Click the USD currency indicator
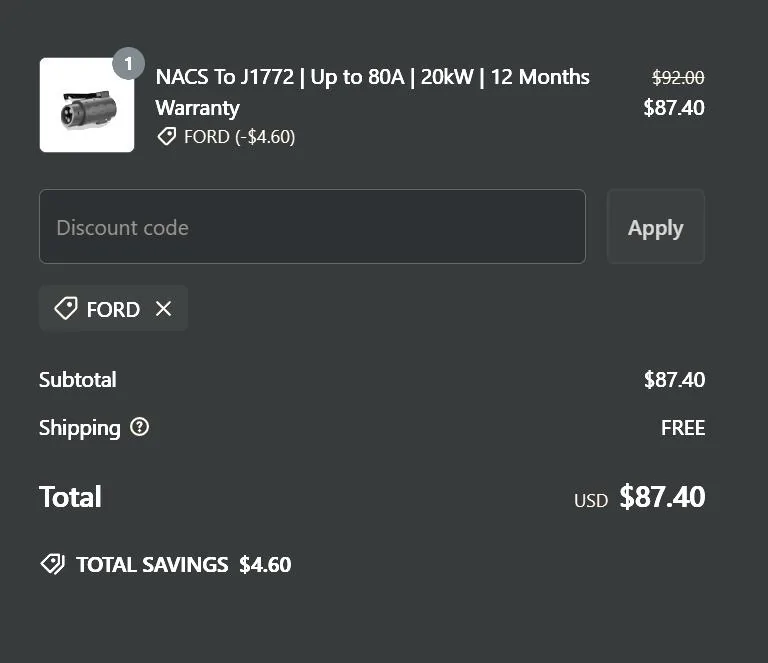Viewport: 768px width, 663px height. coord(591,500)
